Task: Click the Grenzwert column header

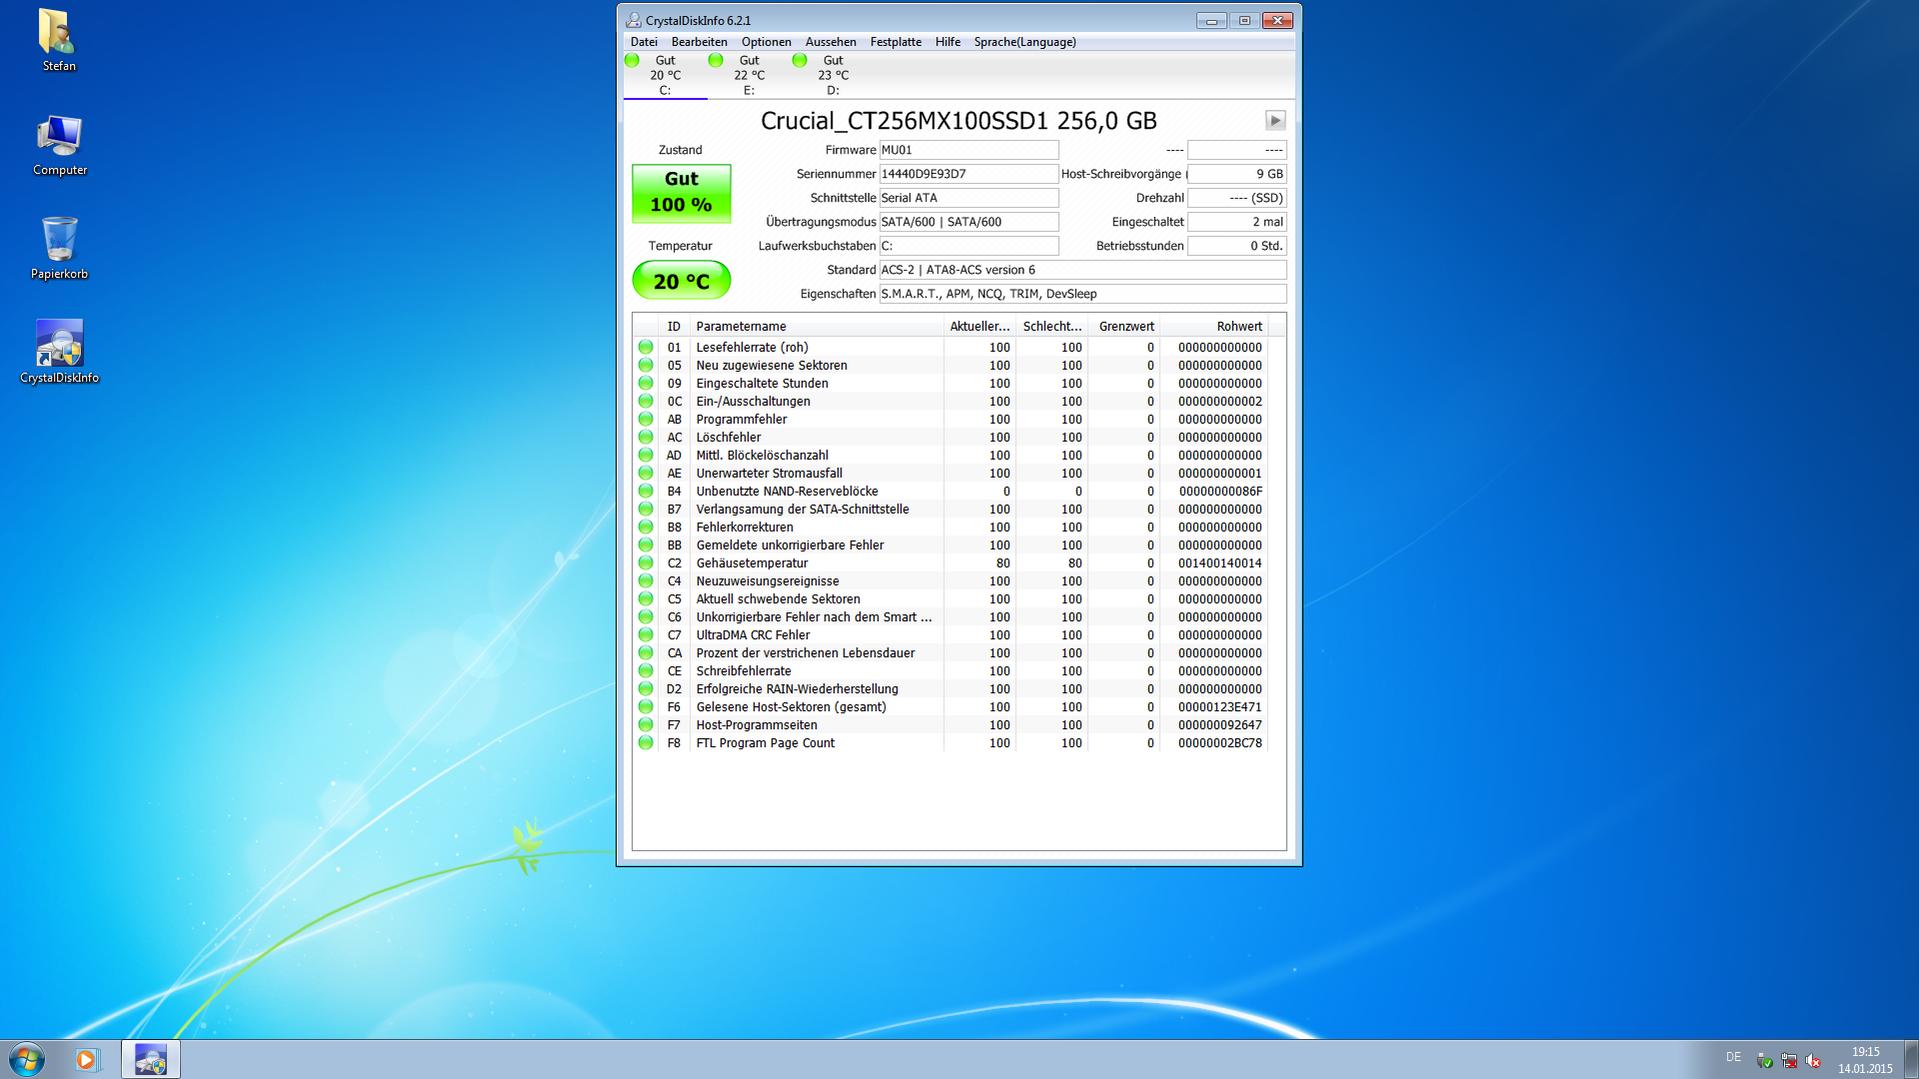Action: [x=1124, y=326]
